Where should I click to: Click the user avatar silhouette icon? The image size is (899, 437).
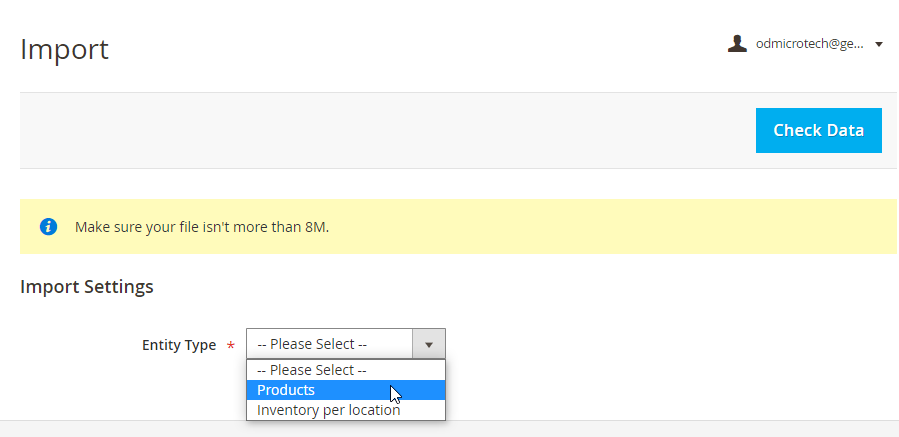click(737, 44)
